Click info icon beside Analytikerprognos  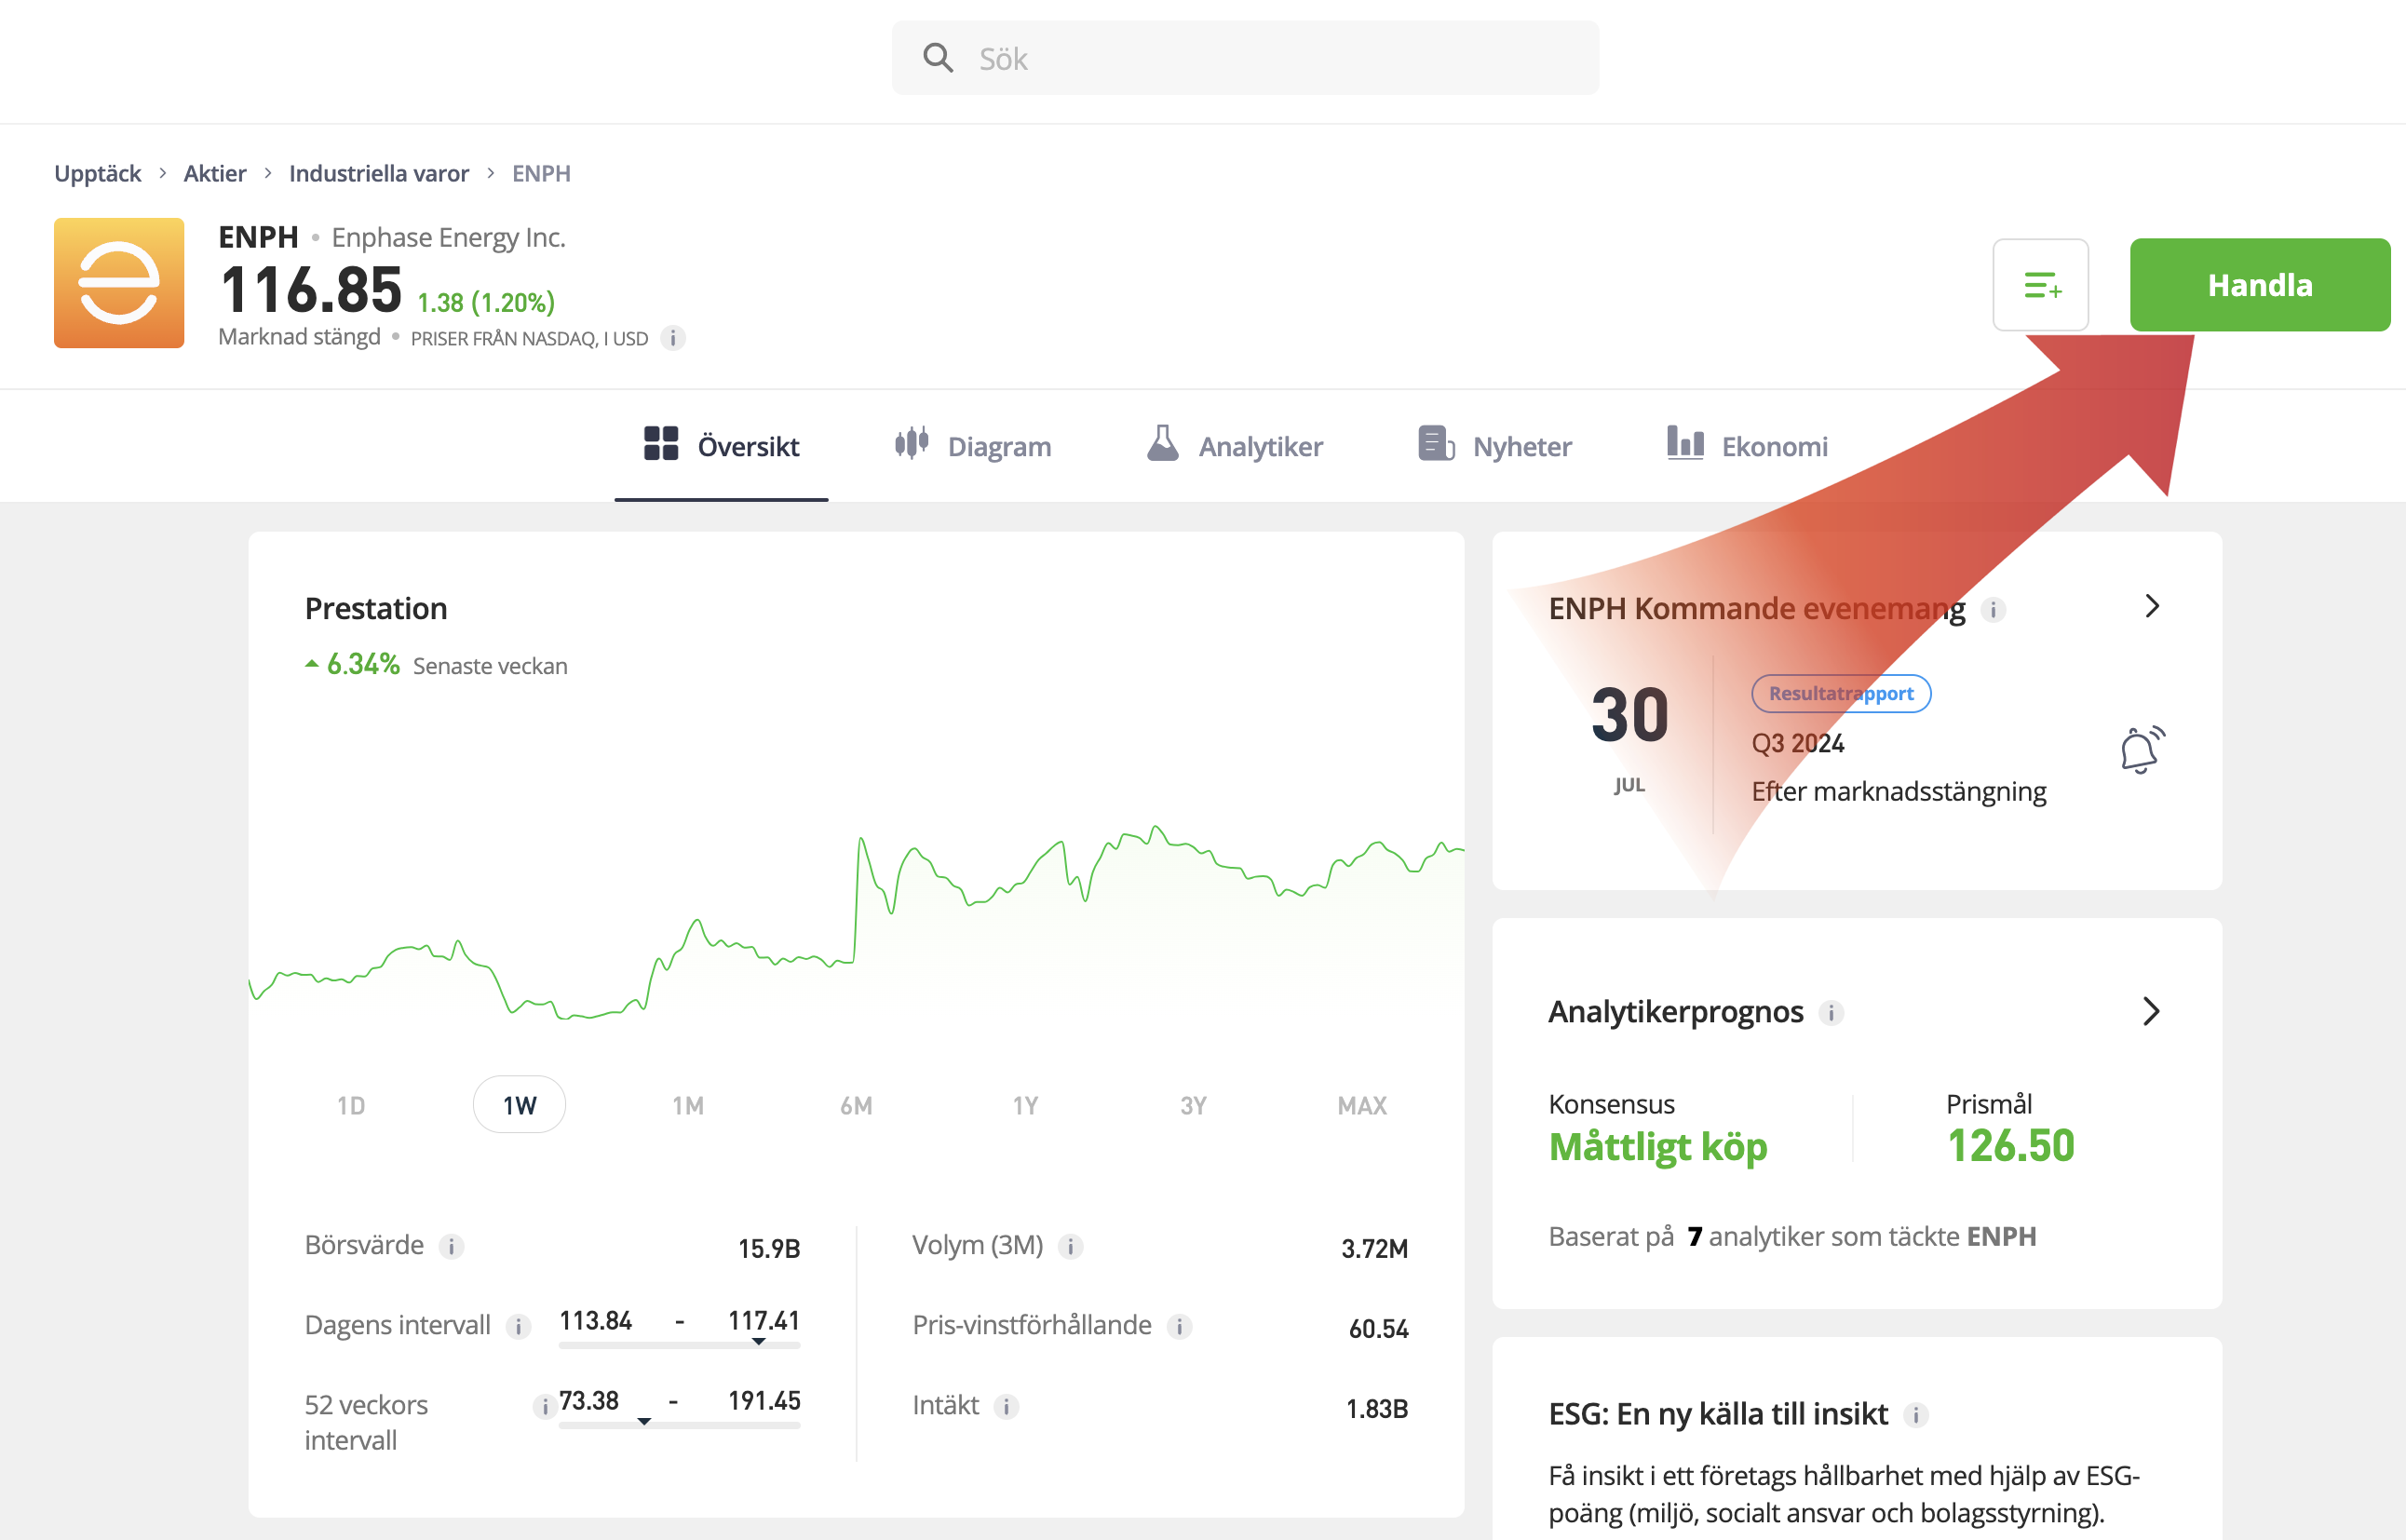click(x=1831, y=1013)
